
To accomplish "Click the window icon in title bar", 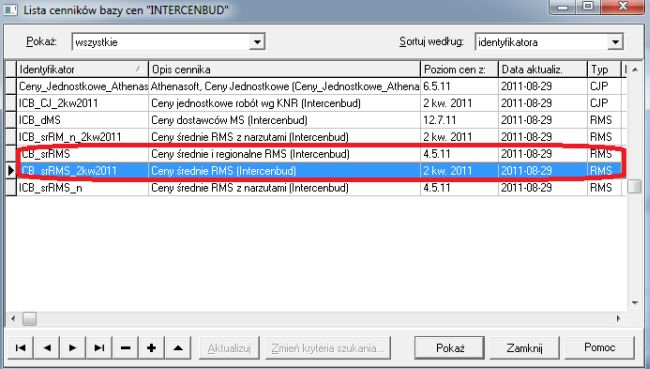I will [x=10, y=9].
